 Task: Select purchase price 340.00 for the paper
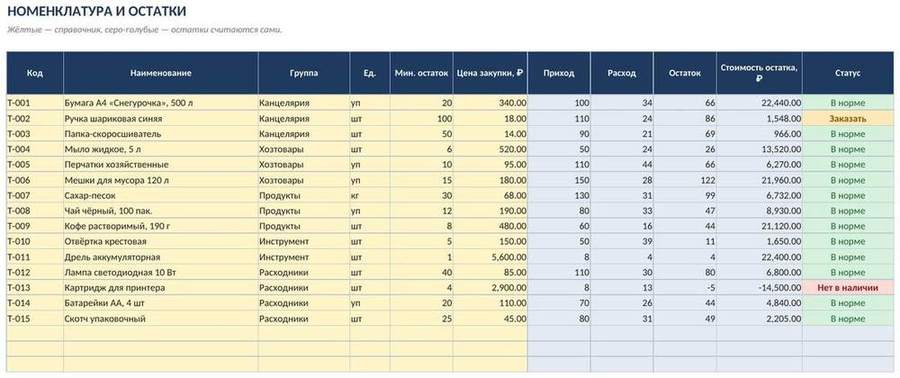coord(490,103)
